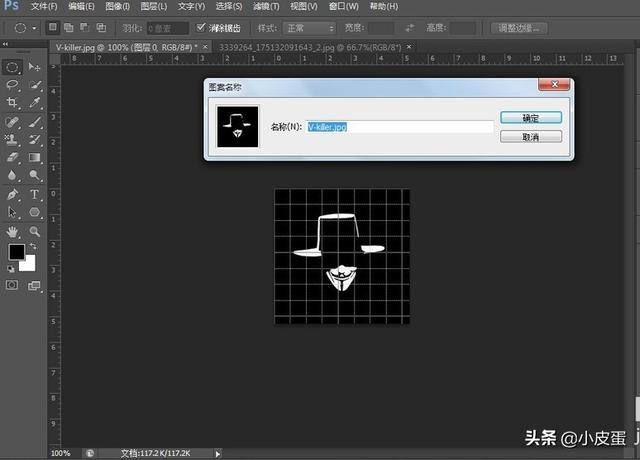Click the 调整边缘 refine edge button
Image resolution: width=640 pixels, height=460 pixels.
point(519,28)
